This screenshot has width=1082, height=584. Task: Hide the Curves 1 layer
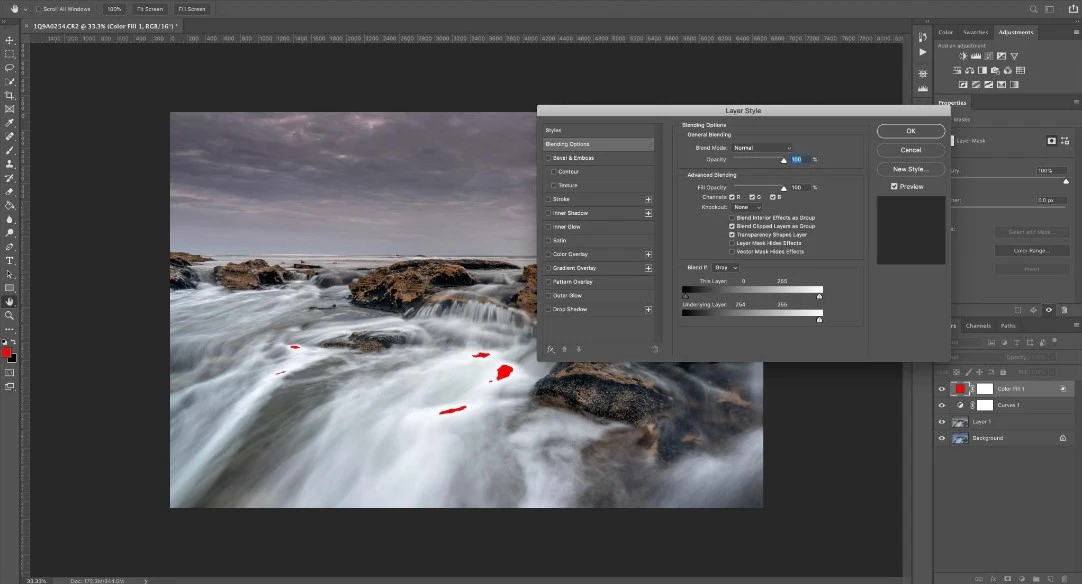click(x=941, y=405)
